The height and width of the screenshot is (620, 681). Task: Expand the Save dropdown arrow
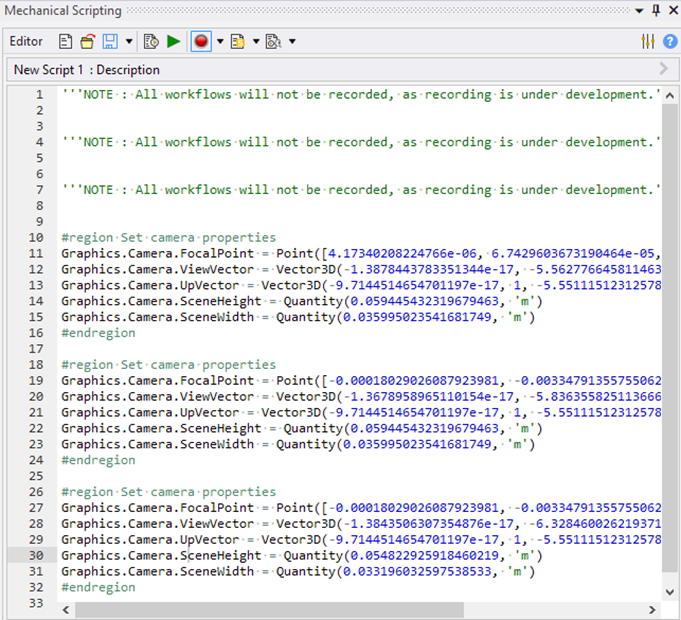click(128, 41)
